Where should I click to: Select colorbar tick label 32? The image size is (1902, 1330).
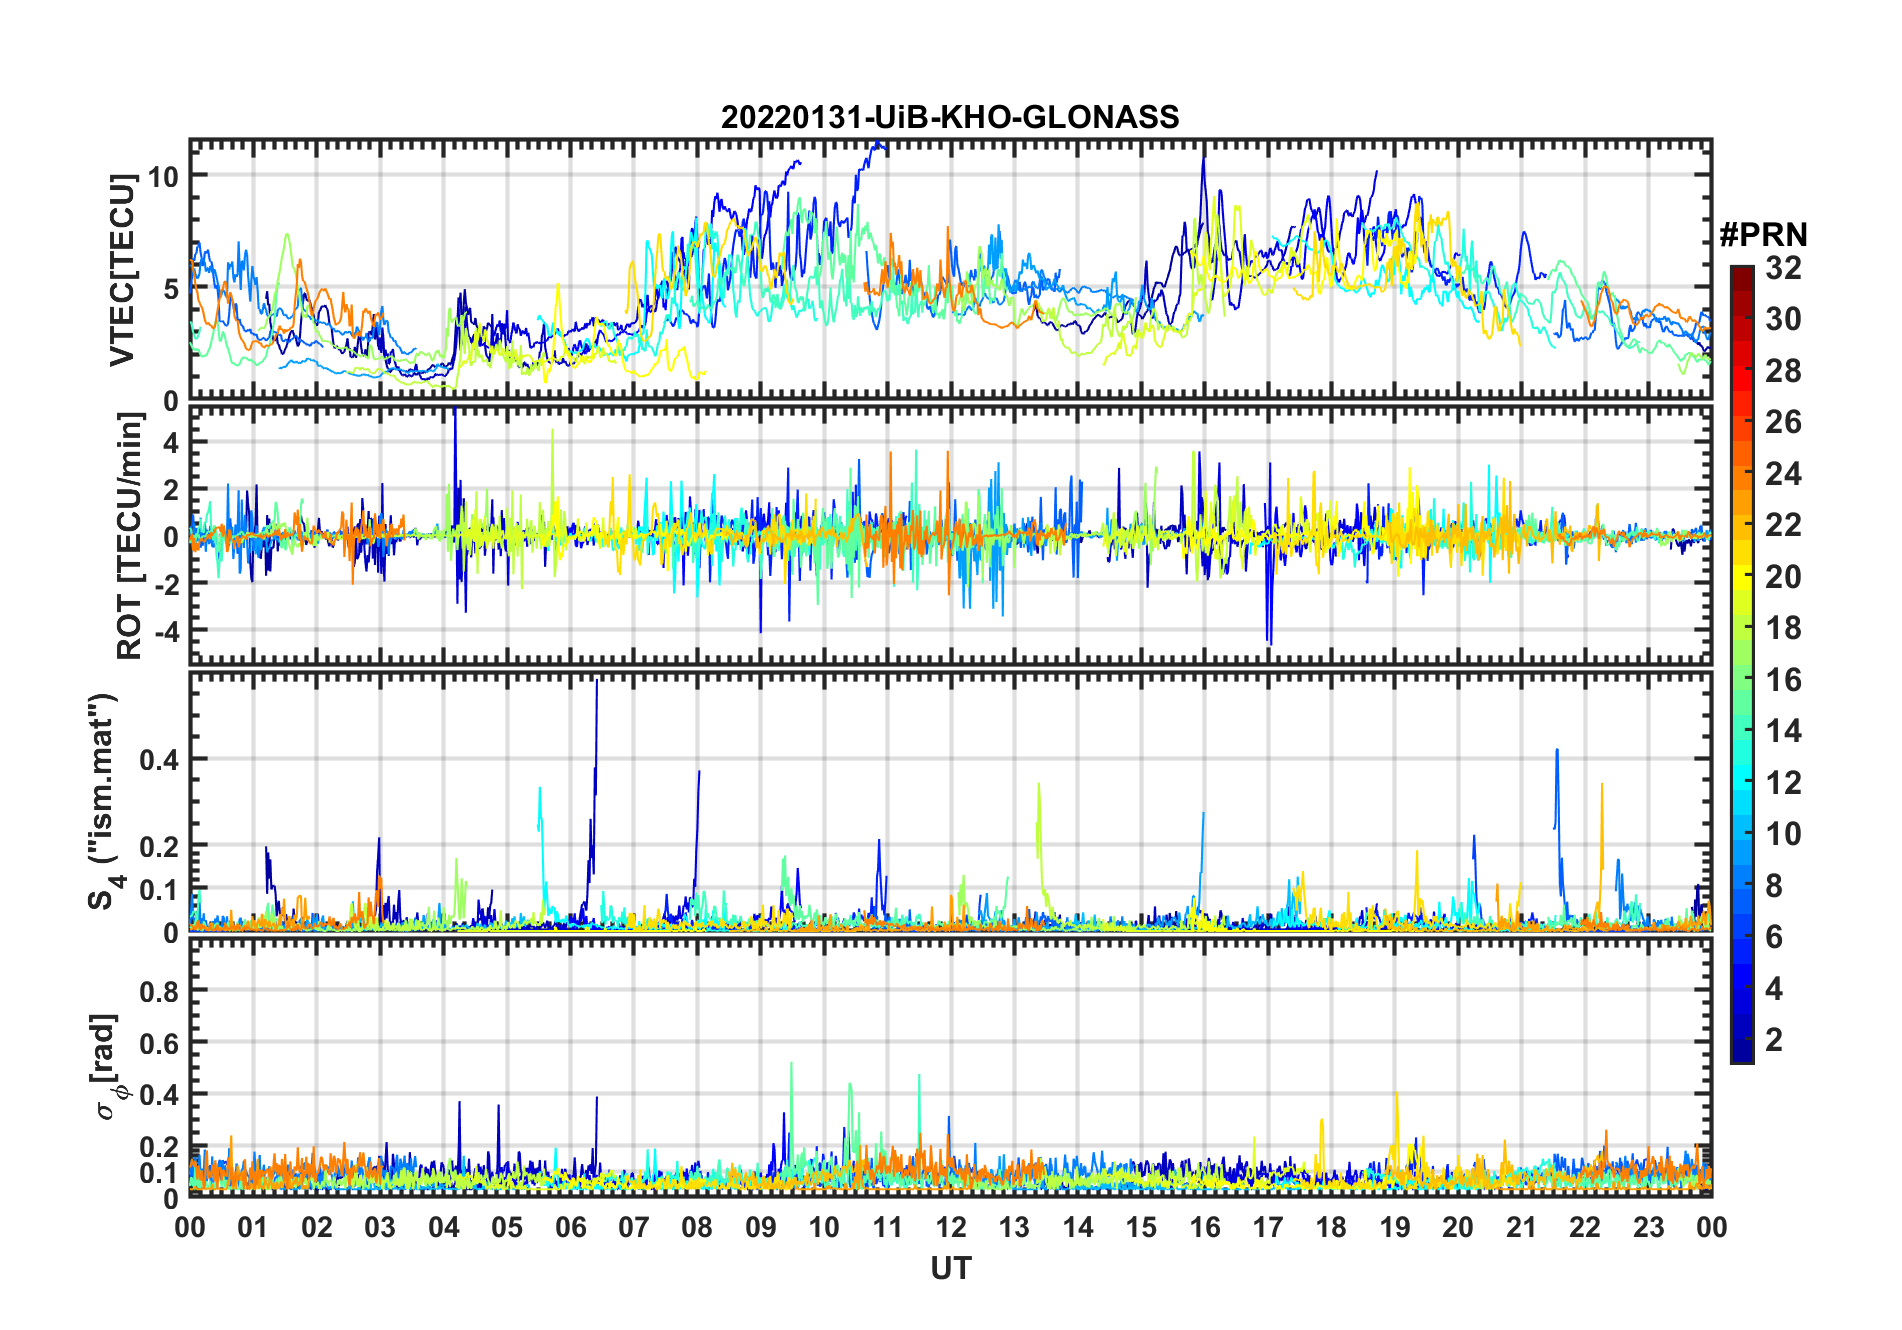pos(1783,268)
